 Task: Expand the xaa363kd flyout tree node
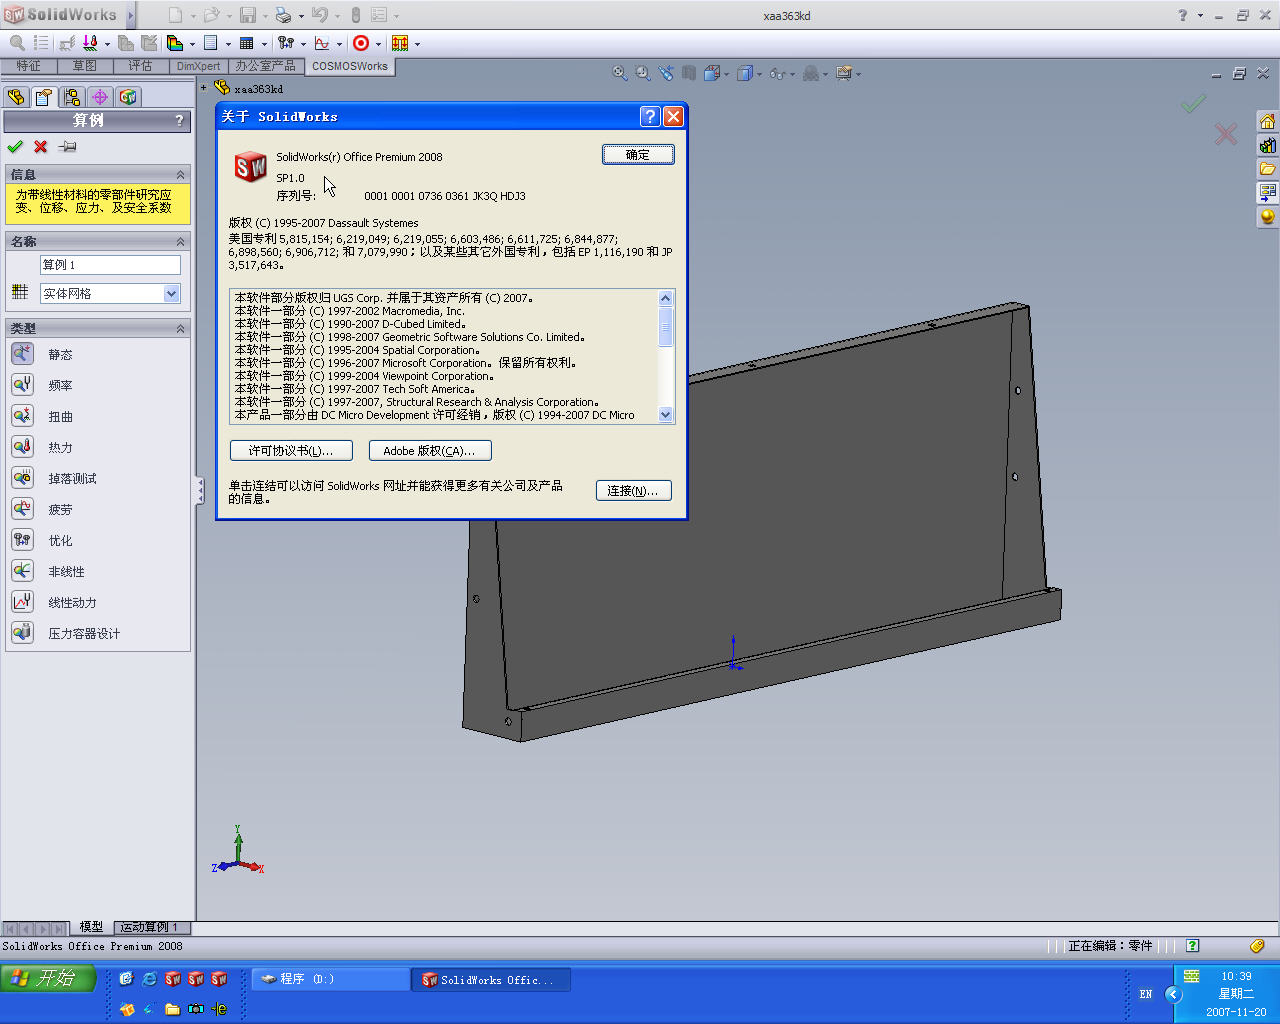click(x=204, y=88)
